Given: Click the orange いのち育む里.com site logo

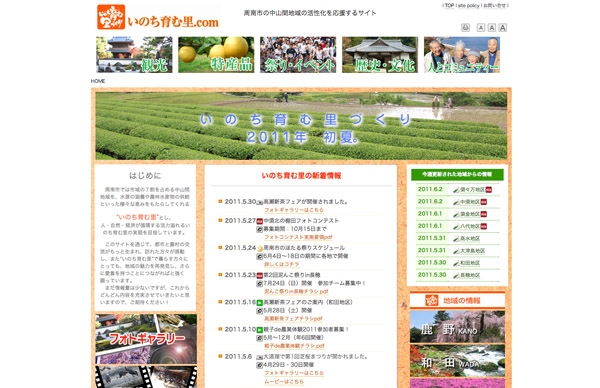Looking at the screenshot, I should click(x=158, y=18).
